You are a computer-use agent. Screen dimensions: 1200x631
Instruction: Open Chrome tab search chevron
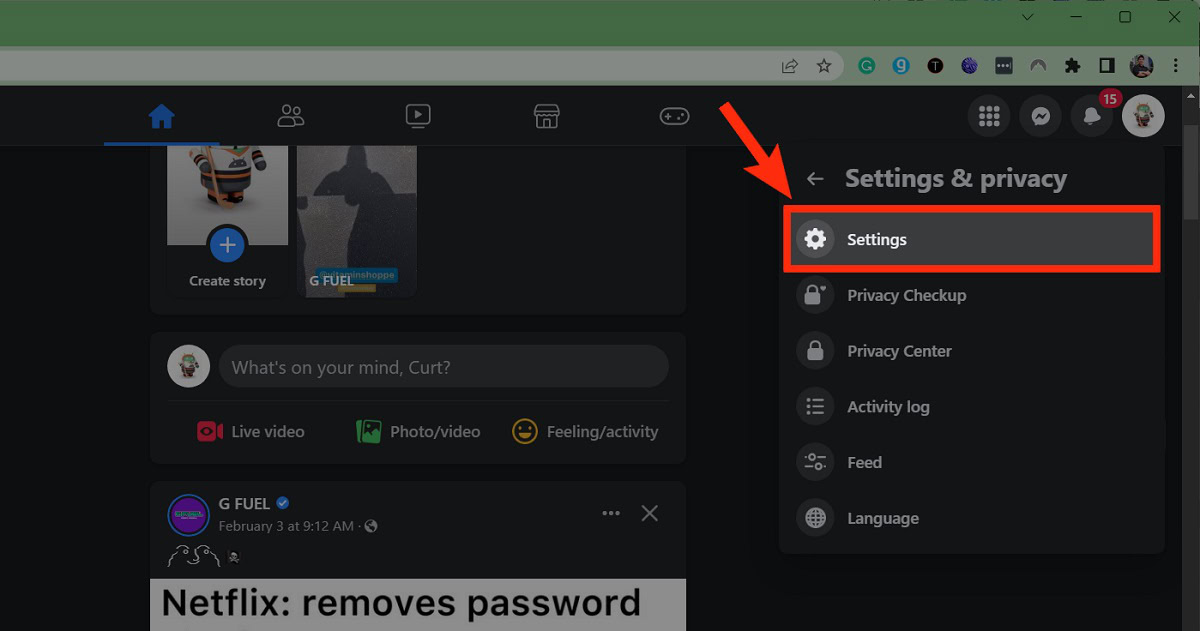coord(1028,17)
